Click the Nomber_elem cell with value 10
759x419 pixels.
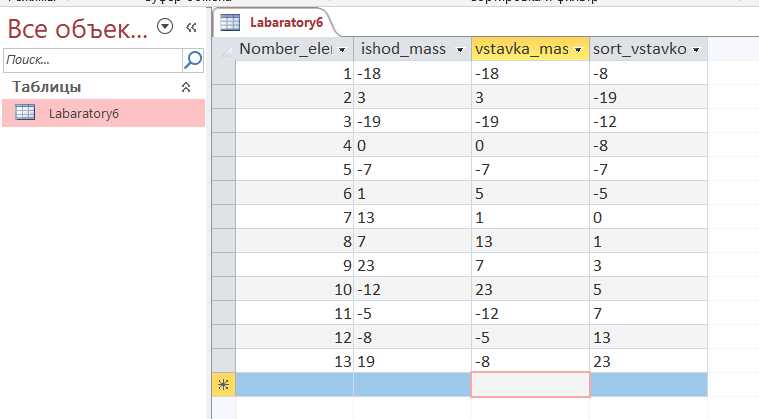[x=295, y=289]
